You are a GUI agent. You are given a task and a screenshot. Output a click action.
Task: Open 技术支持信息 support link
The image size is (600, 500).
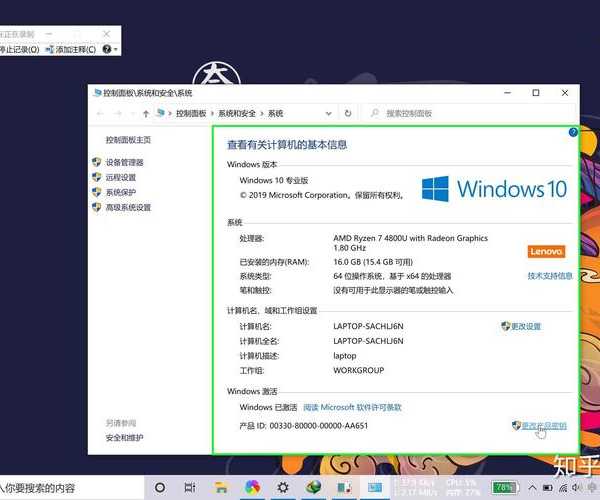pyautogui.click(x=550, y=275)
